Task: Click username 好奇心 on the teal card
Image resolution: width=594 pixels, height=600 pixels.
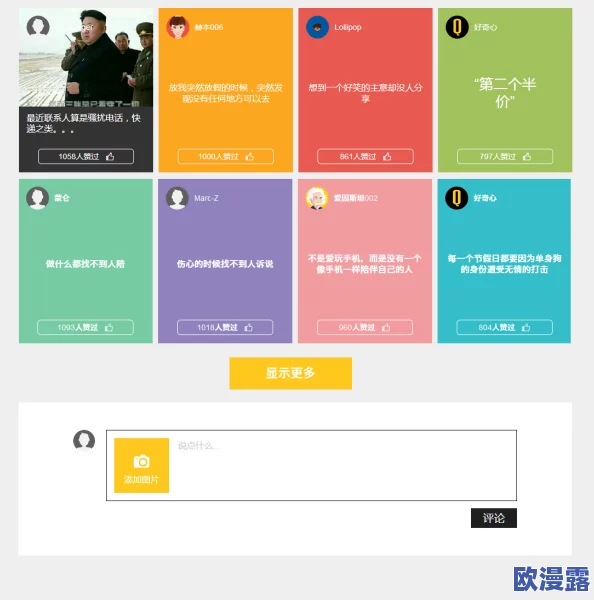Action: [485, 198]
